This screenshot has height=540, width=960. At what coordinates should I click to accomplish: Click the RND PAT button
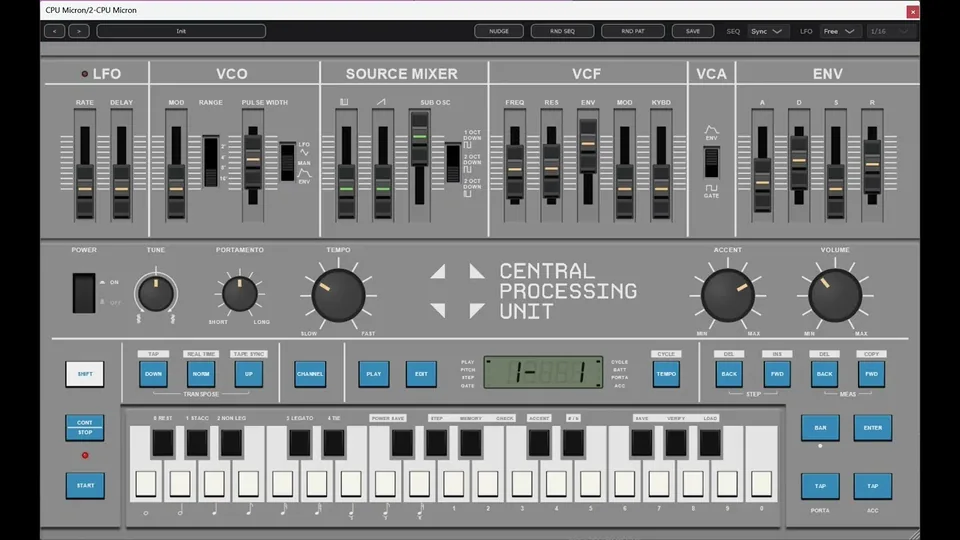coord(632,31)
